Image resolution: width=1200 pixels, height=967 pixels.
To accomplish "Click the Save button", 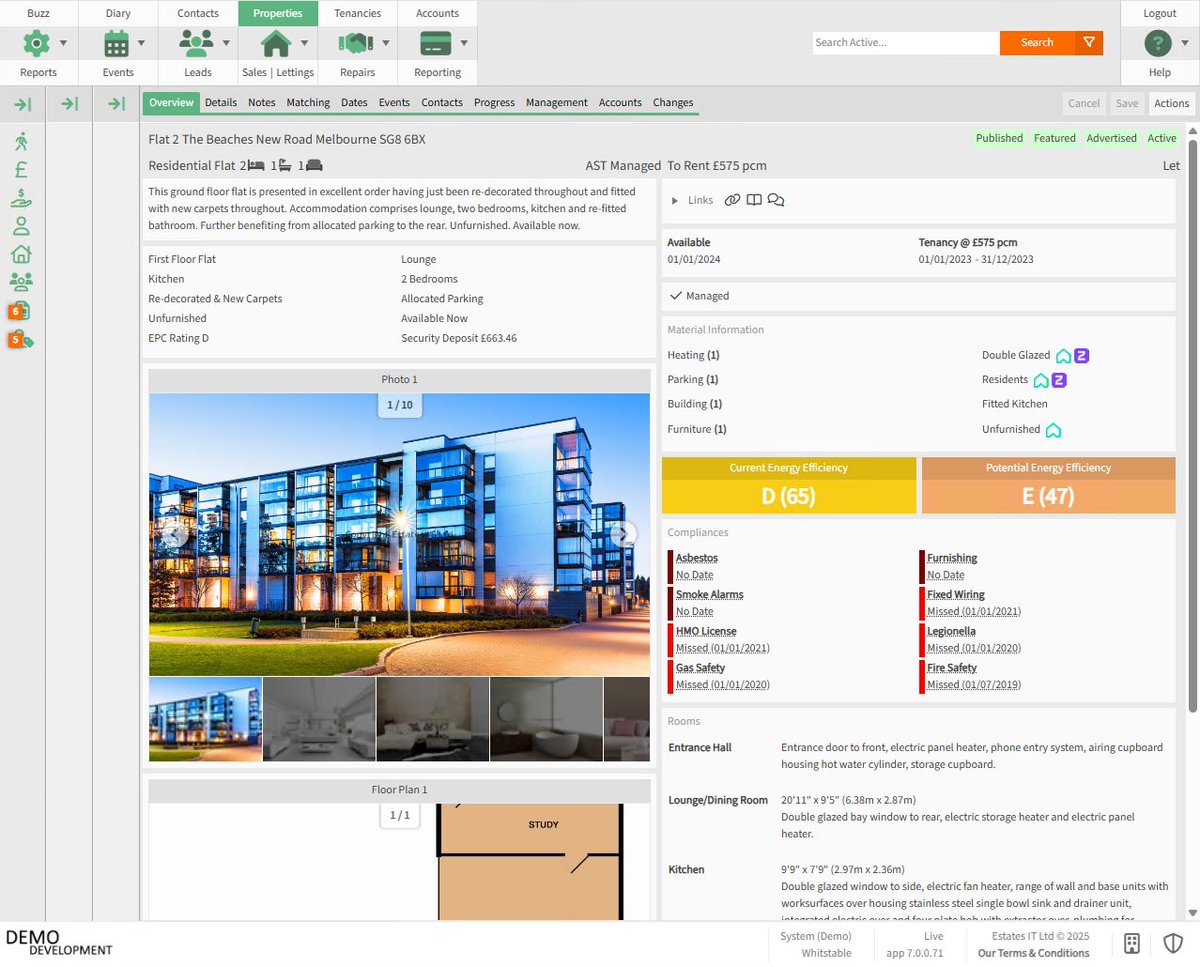I will (x=1127, y=103).
